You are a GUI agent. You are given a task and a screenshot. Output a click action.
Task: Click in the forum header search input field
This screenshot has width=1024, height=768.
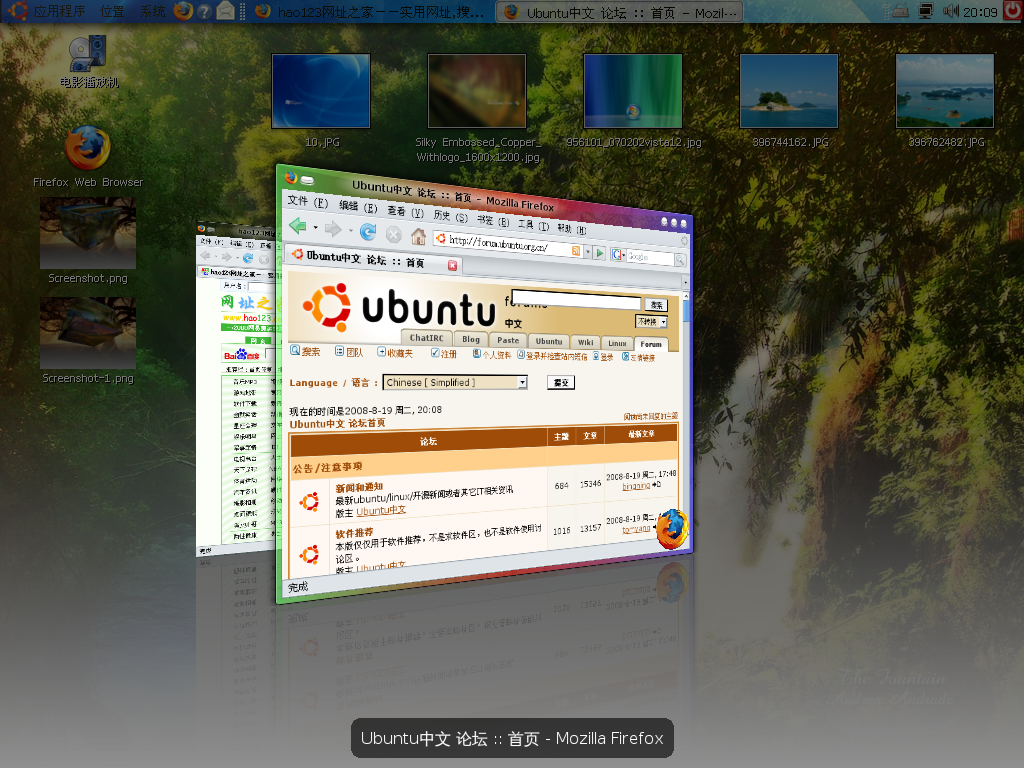coord(577,300)
